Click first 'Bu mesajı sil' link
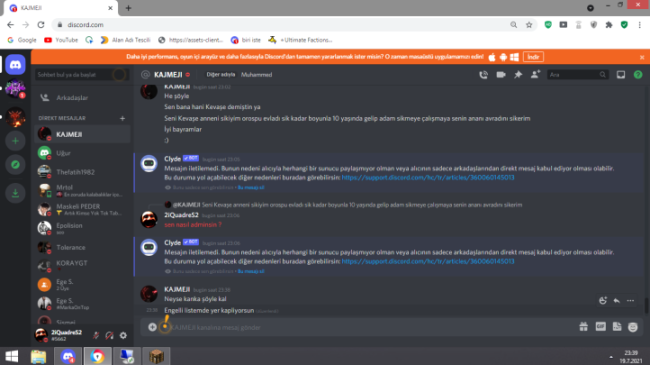650x365 pixels. (251, 187)
